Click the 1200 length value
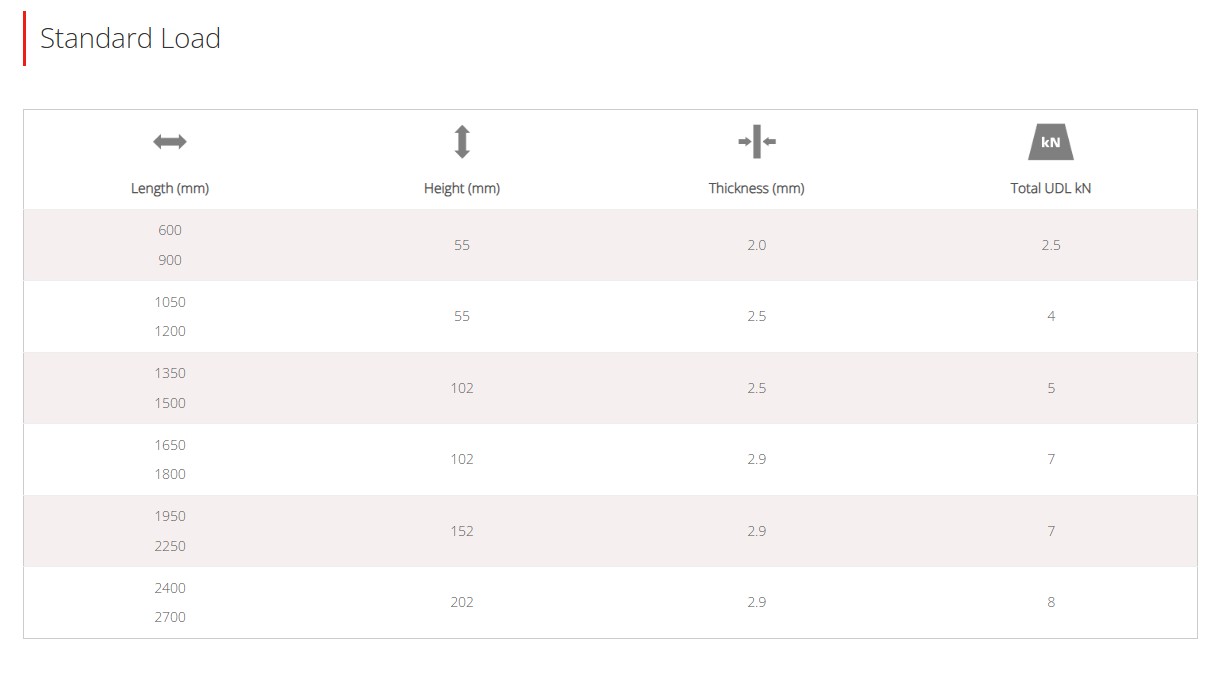Image resolution: width=1216 pixels, height=684 pixels. coord(170,331)
